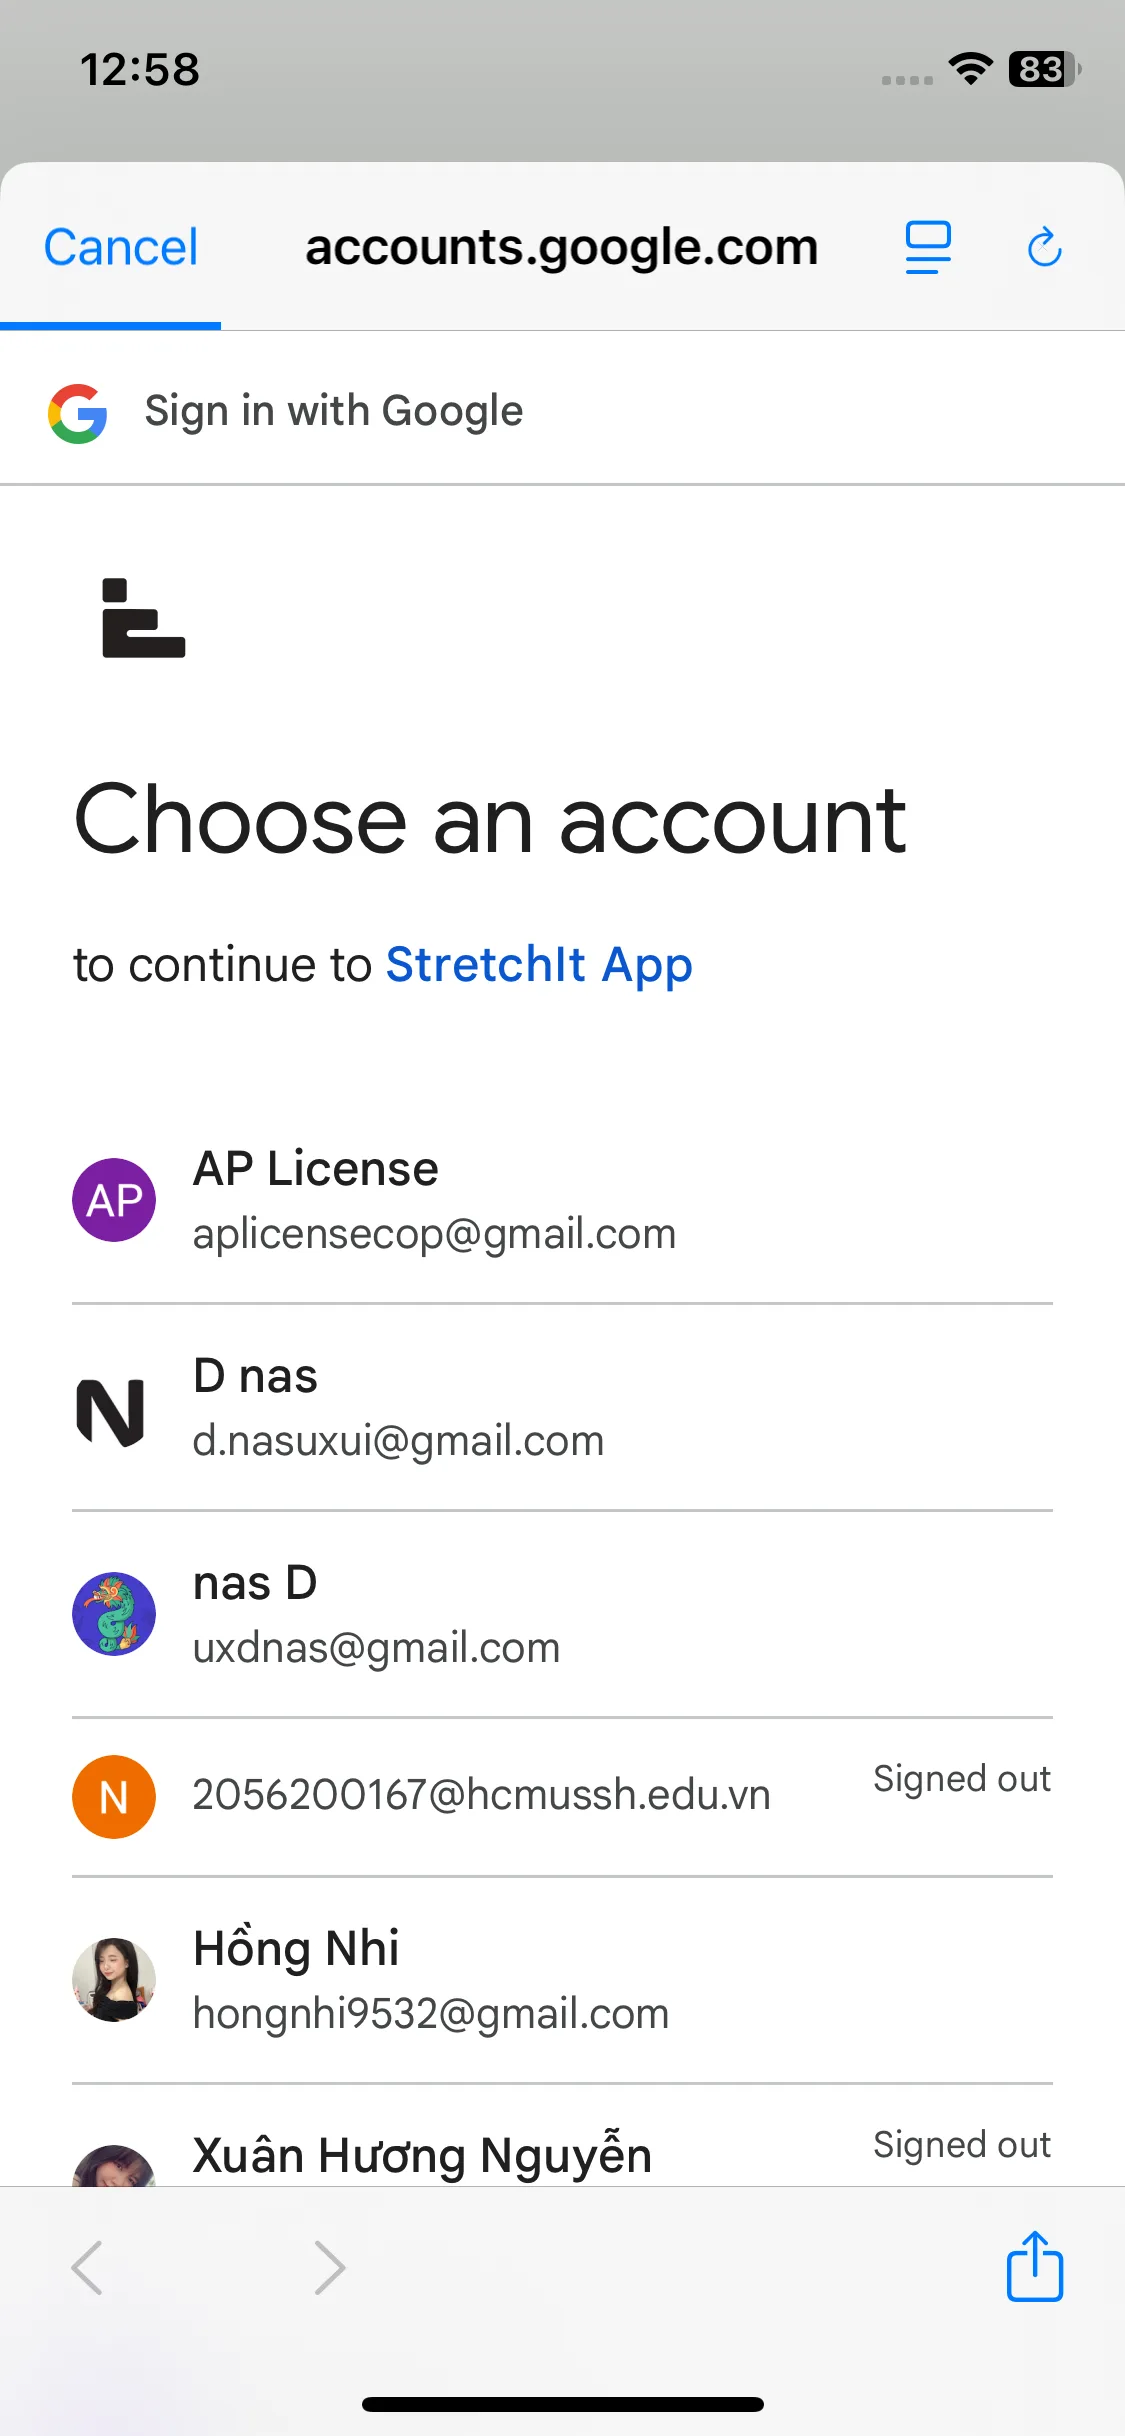Go back using the left arrow

click(88, 2267)
